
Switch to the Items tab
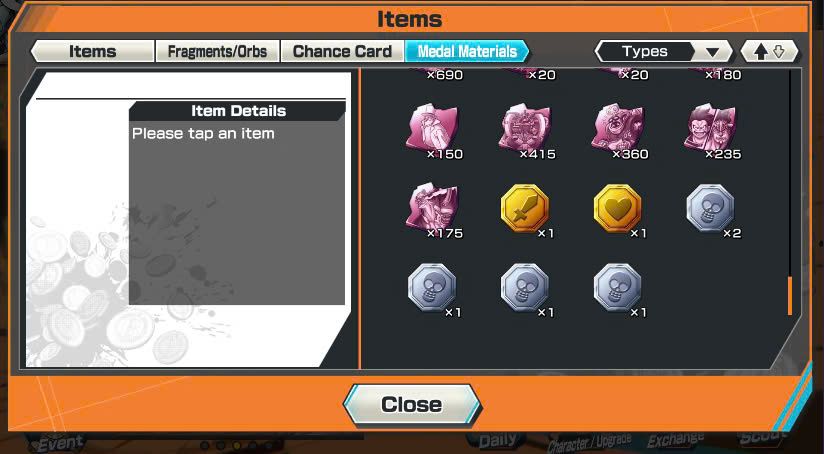(x=92, y=51)
